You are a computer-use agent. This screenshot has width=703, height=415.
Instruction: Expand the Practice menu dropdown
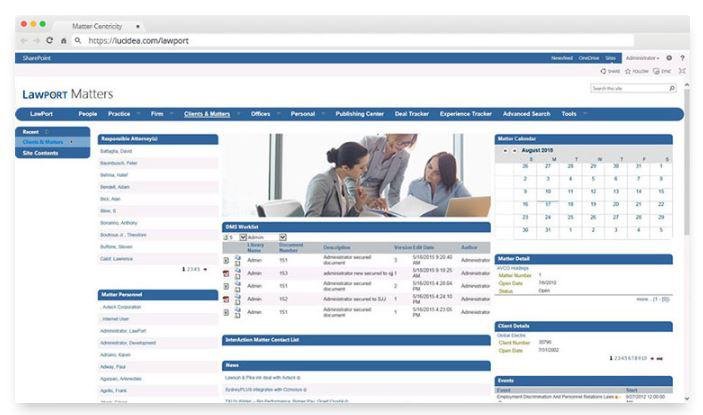(123, 114)
